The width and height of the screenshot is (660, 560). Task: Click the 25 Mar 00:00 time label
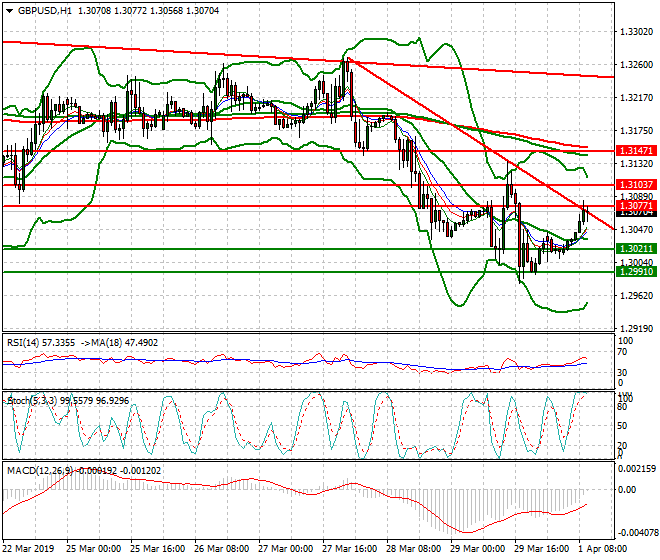(93, 549)
